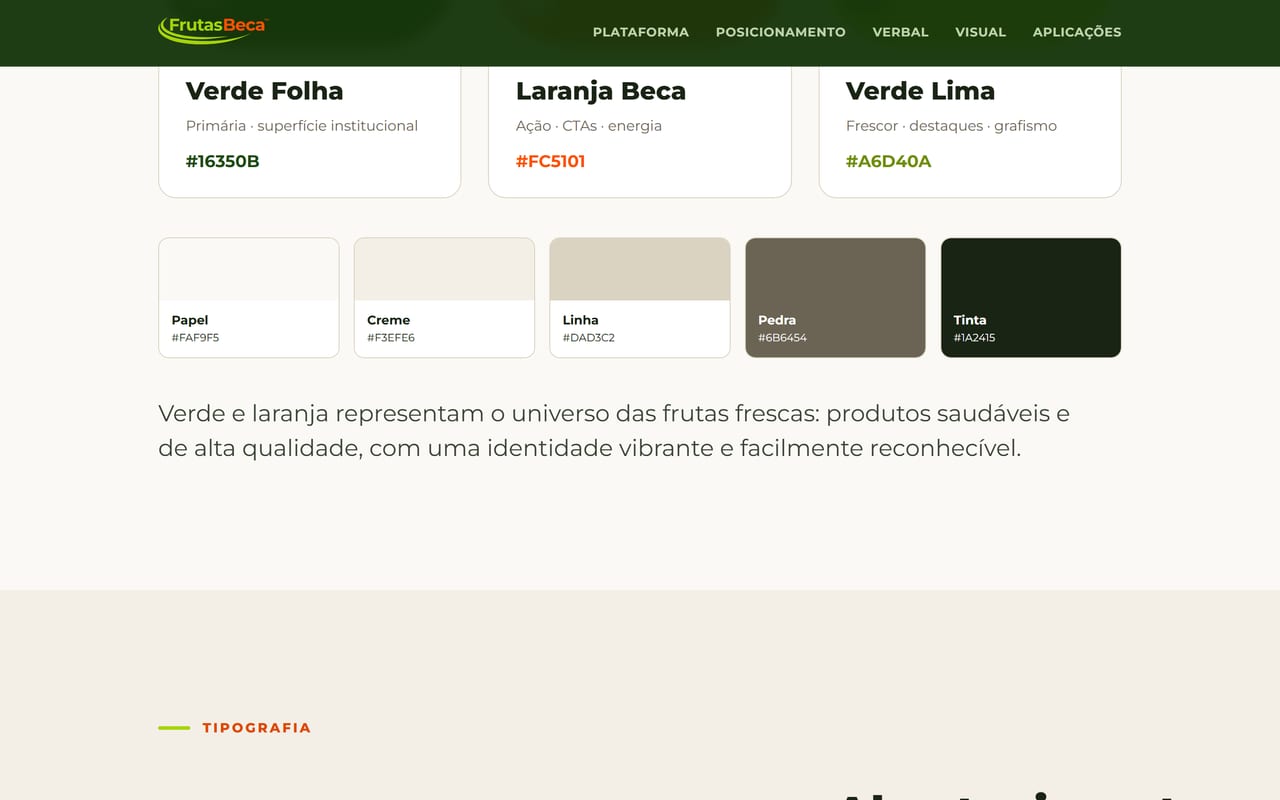Select the Creme color swatch

pyautogui.click(x=444, y=298)
